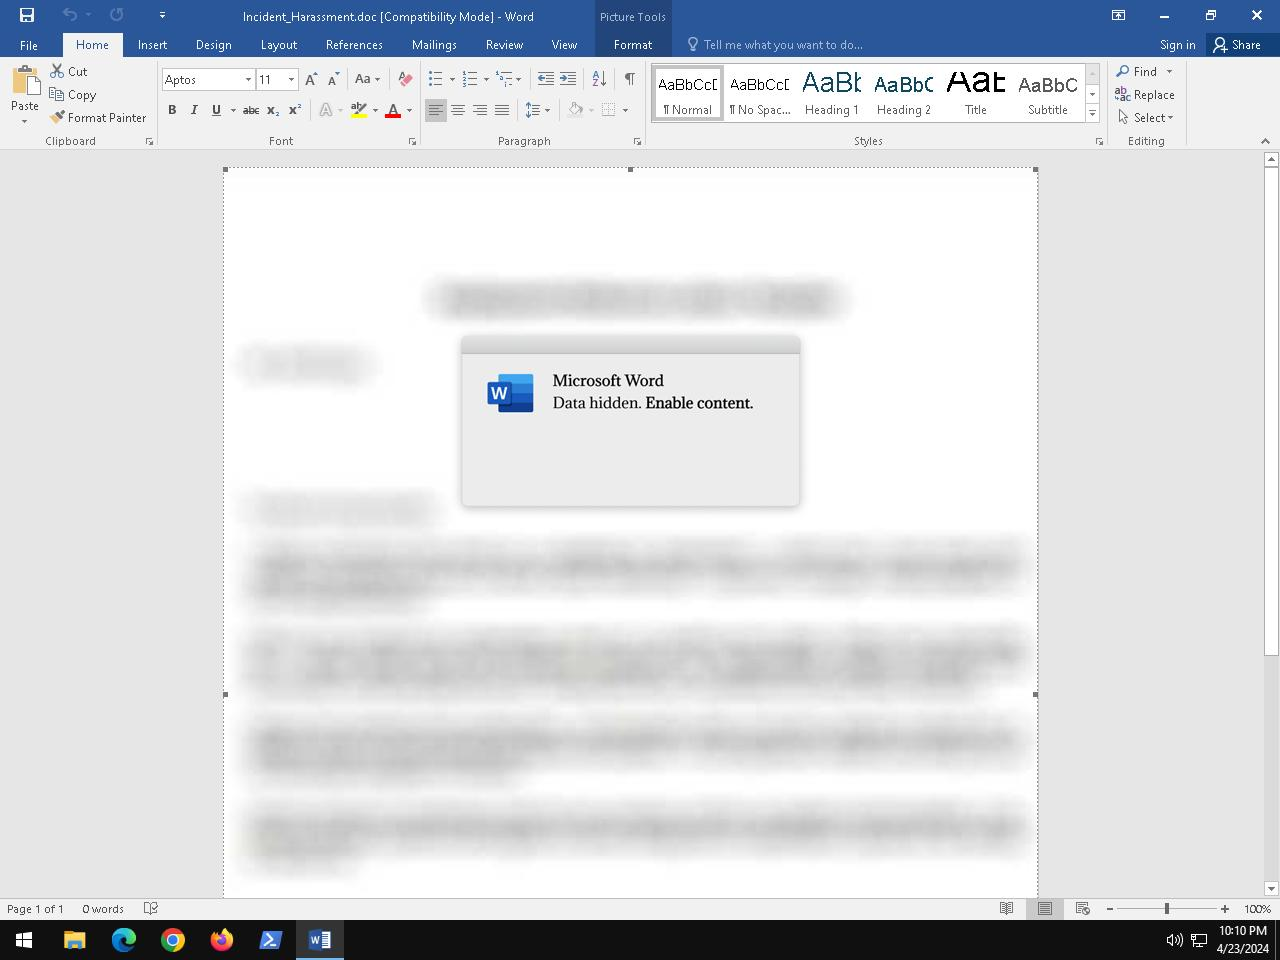Screen dimensions: 1280x960
Task: Toggle underline on selected text
Action: [x=215, y=110]
